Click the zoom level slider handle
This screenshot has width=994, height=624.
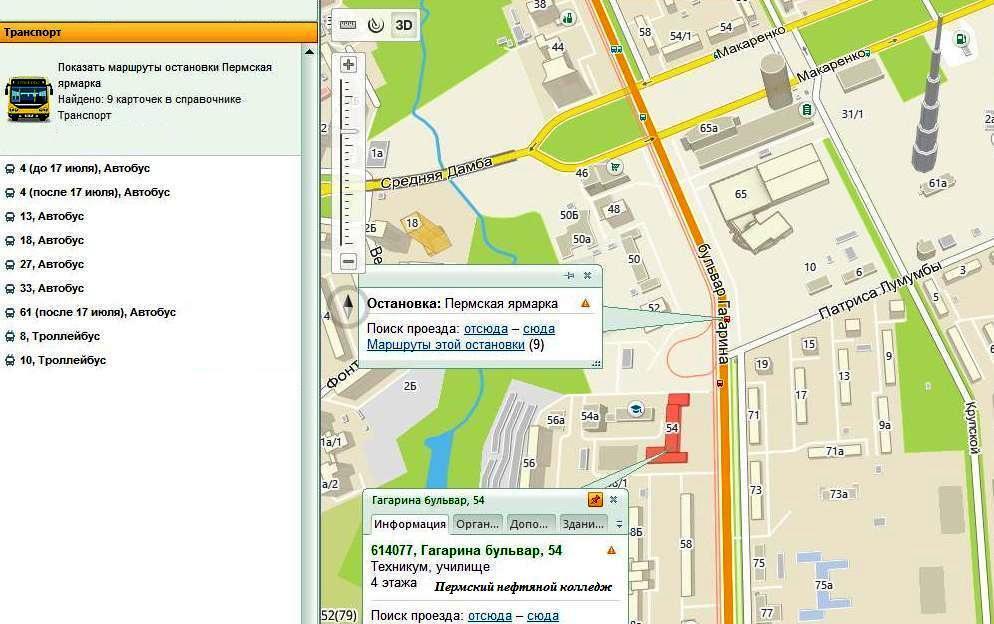(348, 131)
